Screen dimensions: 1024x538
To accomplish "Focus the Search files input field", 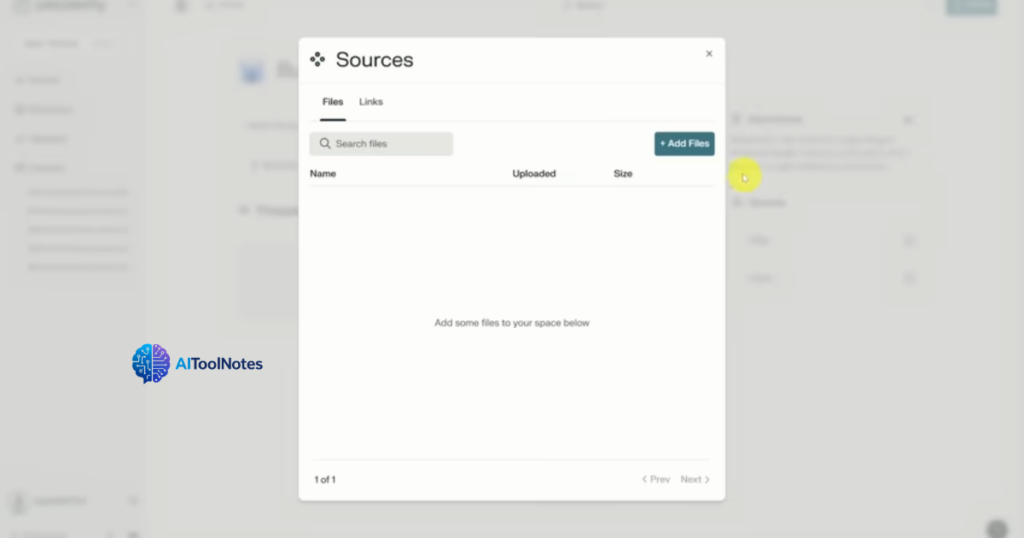I will pyautogui.click(x=390, y=144).
